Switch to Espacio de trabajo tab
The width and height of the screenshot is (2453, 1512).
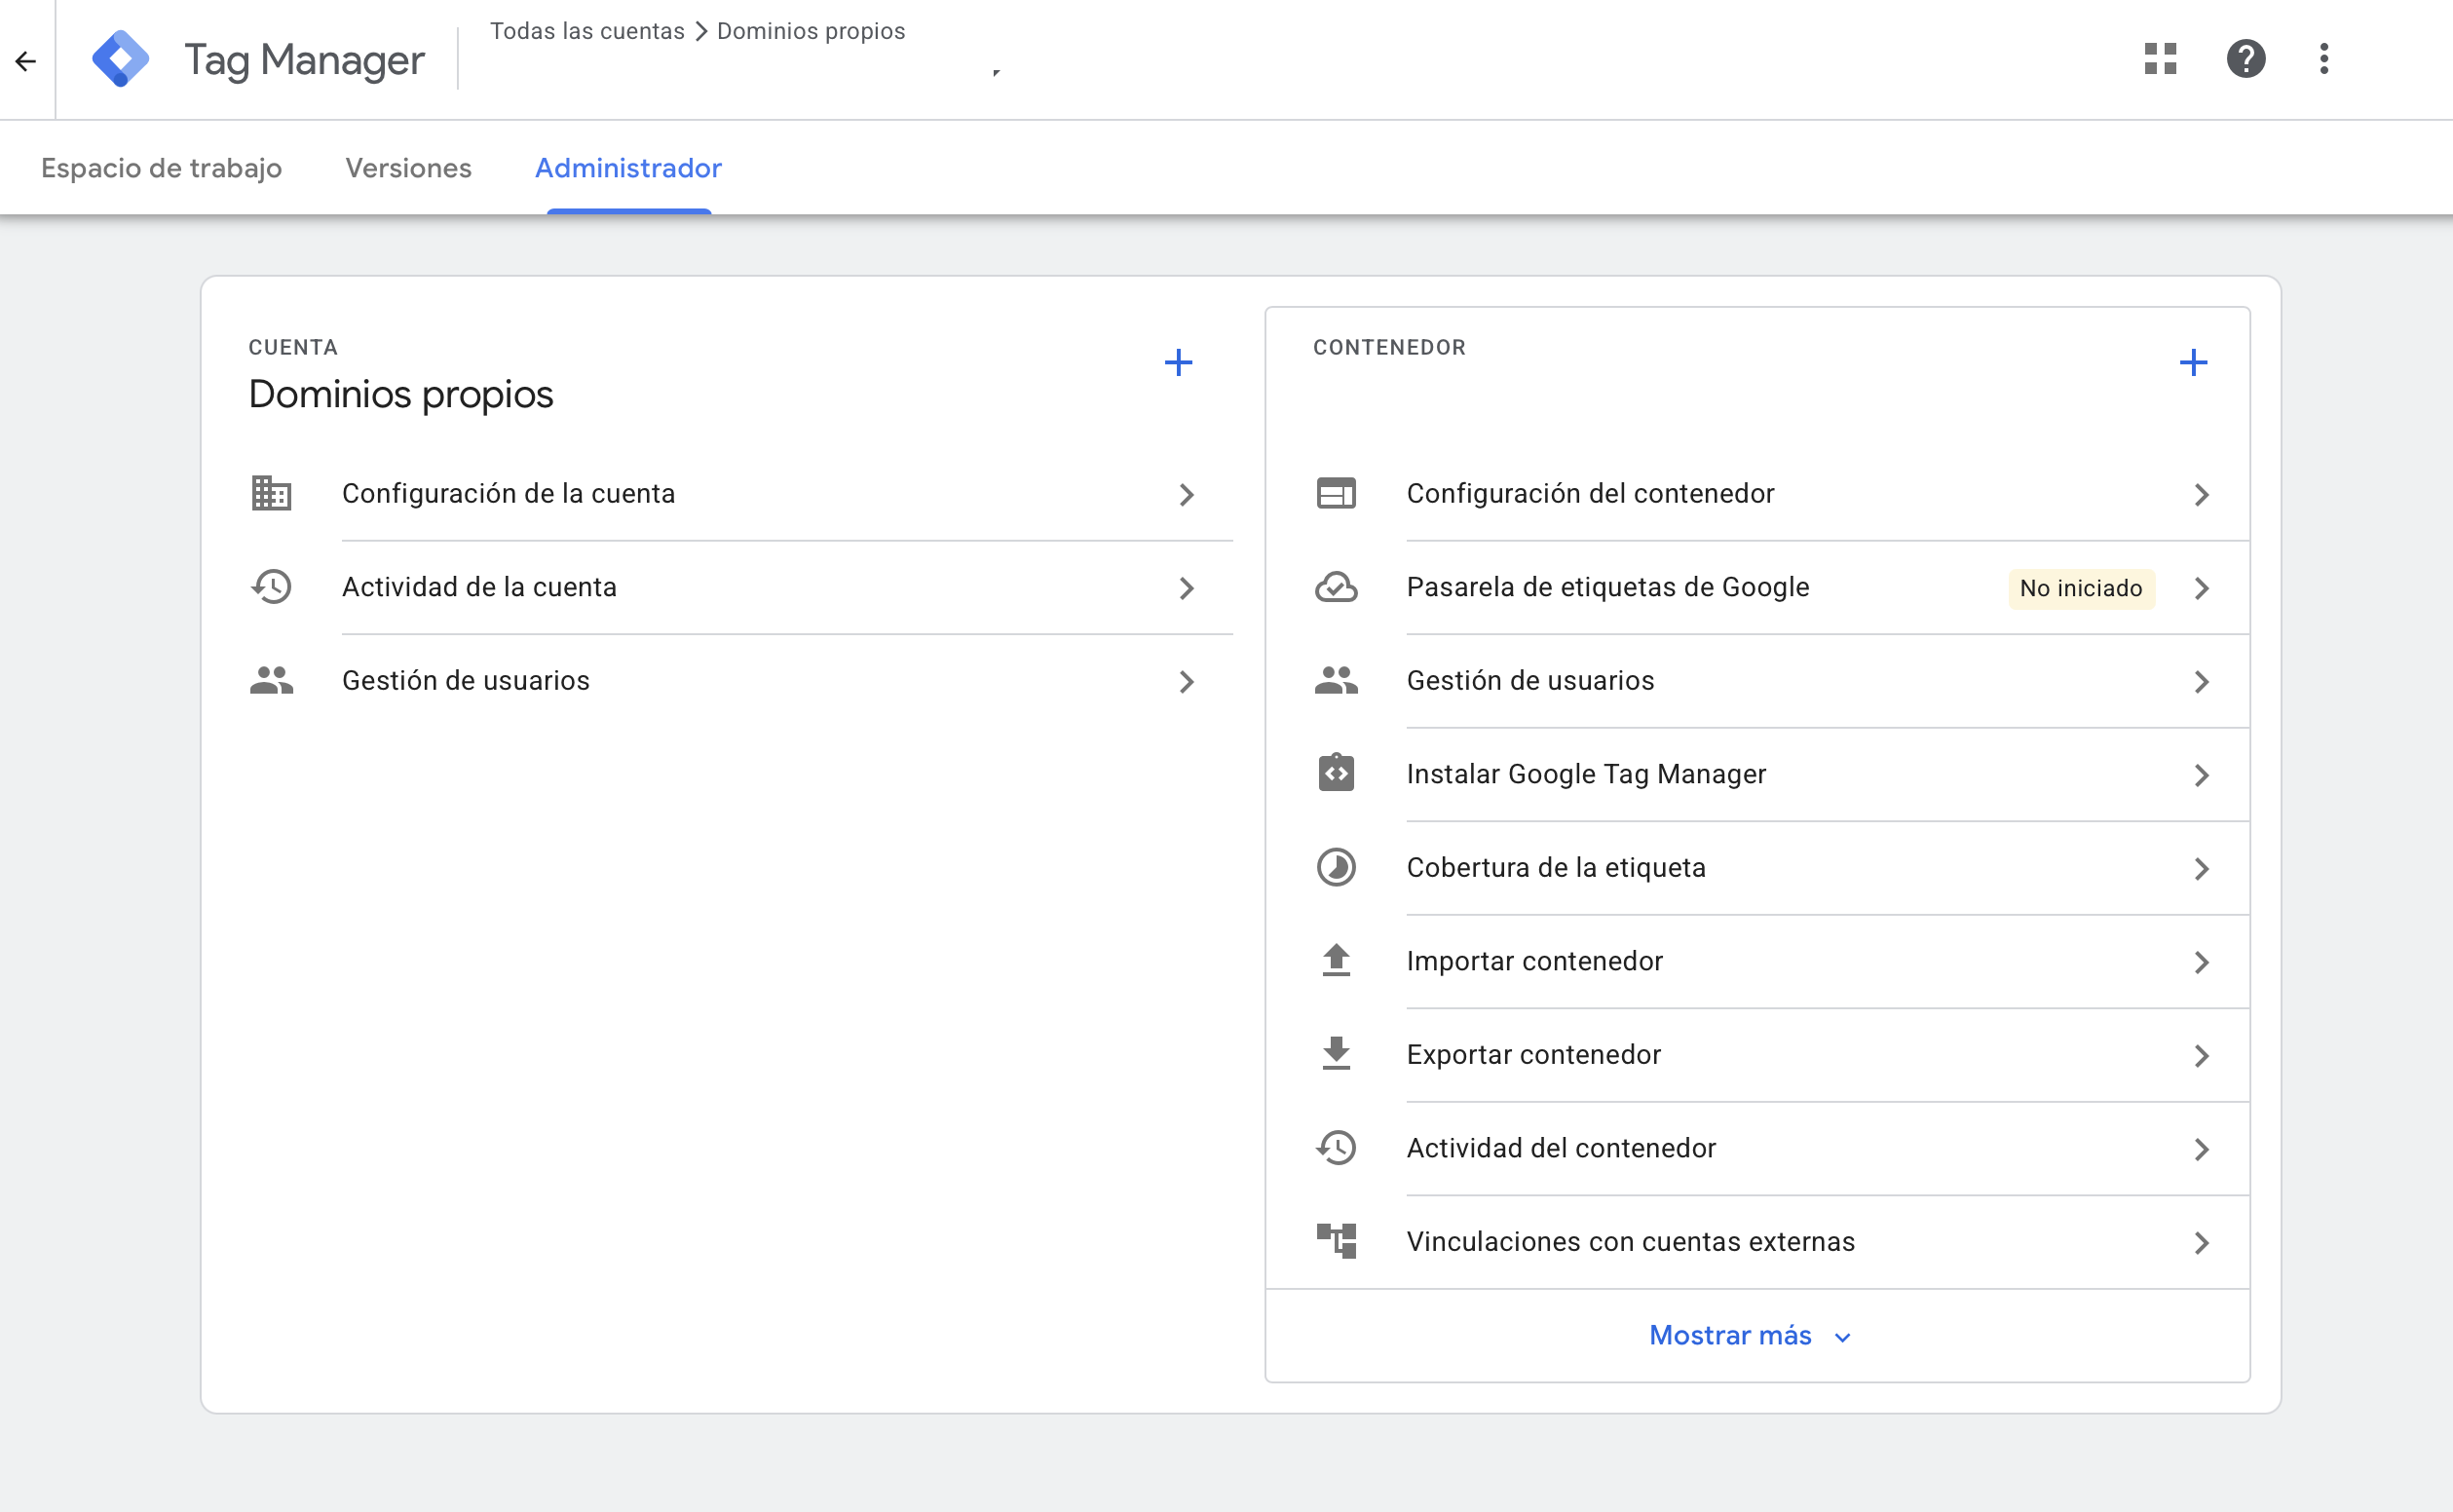click(x=161, y=168)
